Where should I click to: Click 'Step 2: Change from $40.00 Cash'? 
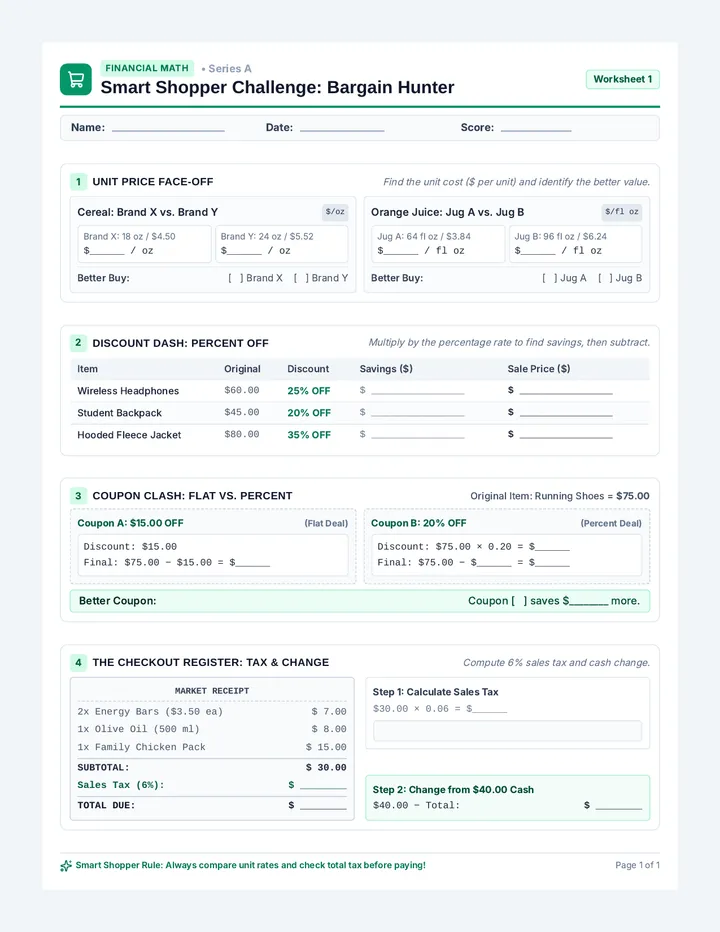(453, 790)
